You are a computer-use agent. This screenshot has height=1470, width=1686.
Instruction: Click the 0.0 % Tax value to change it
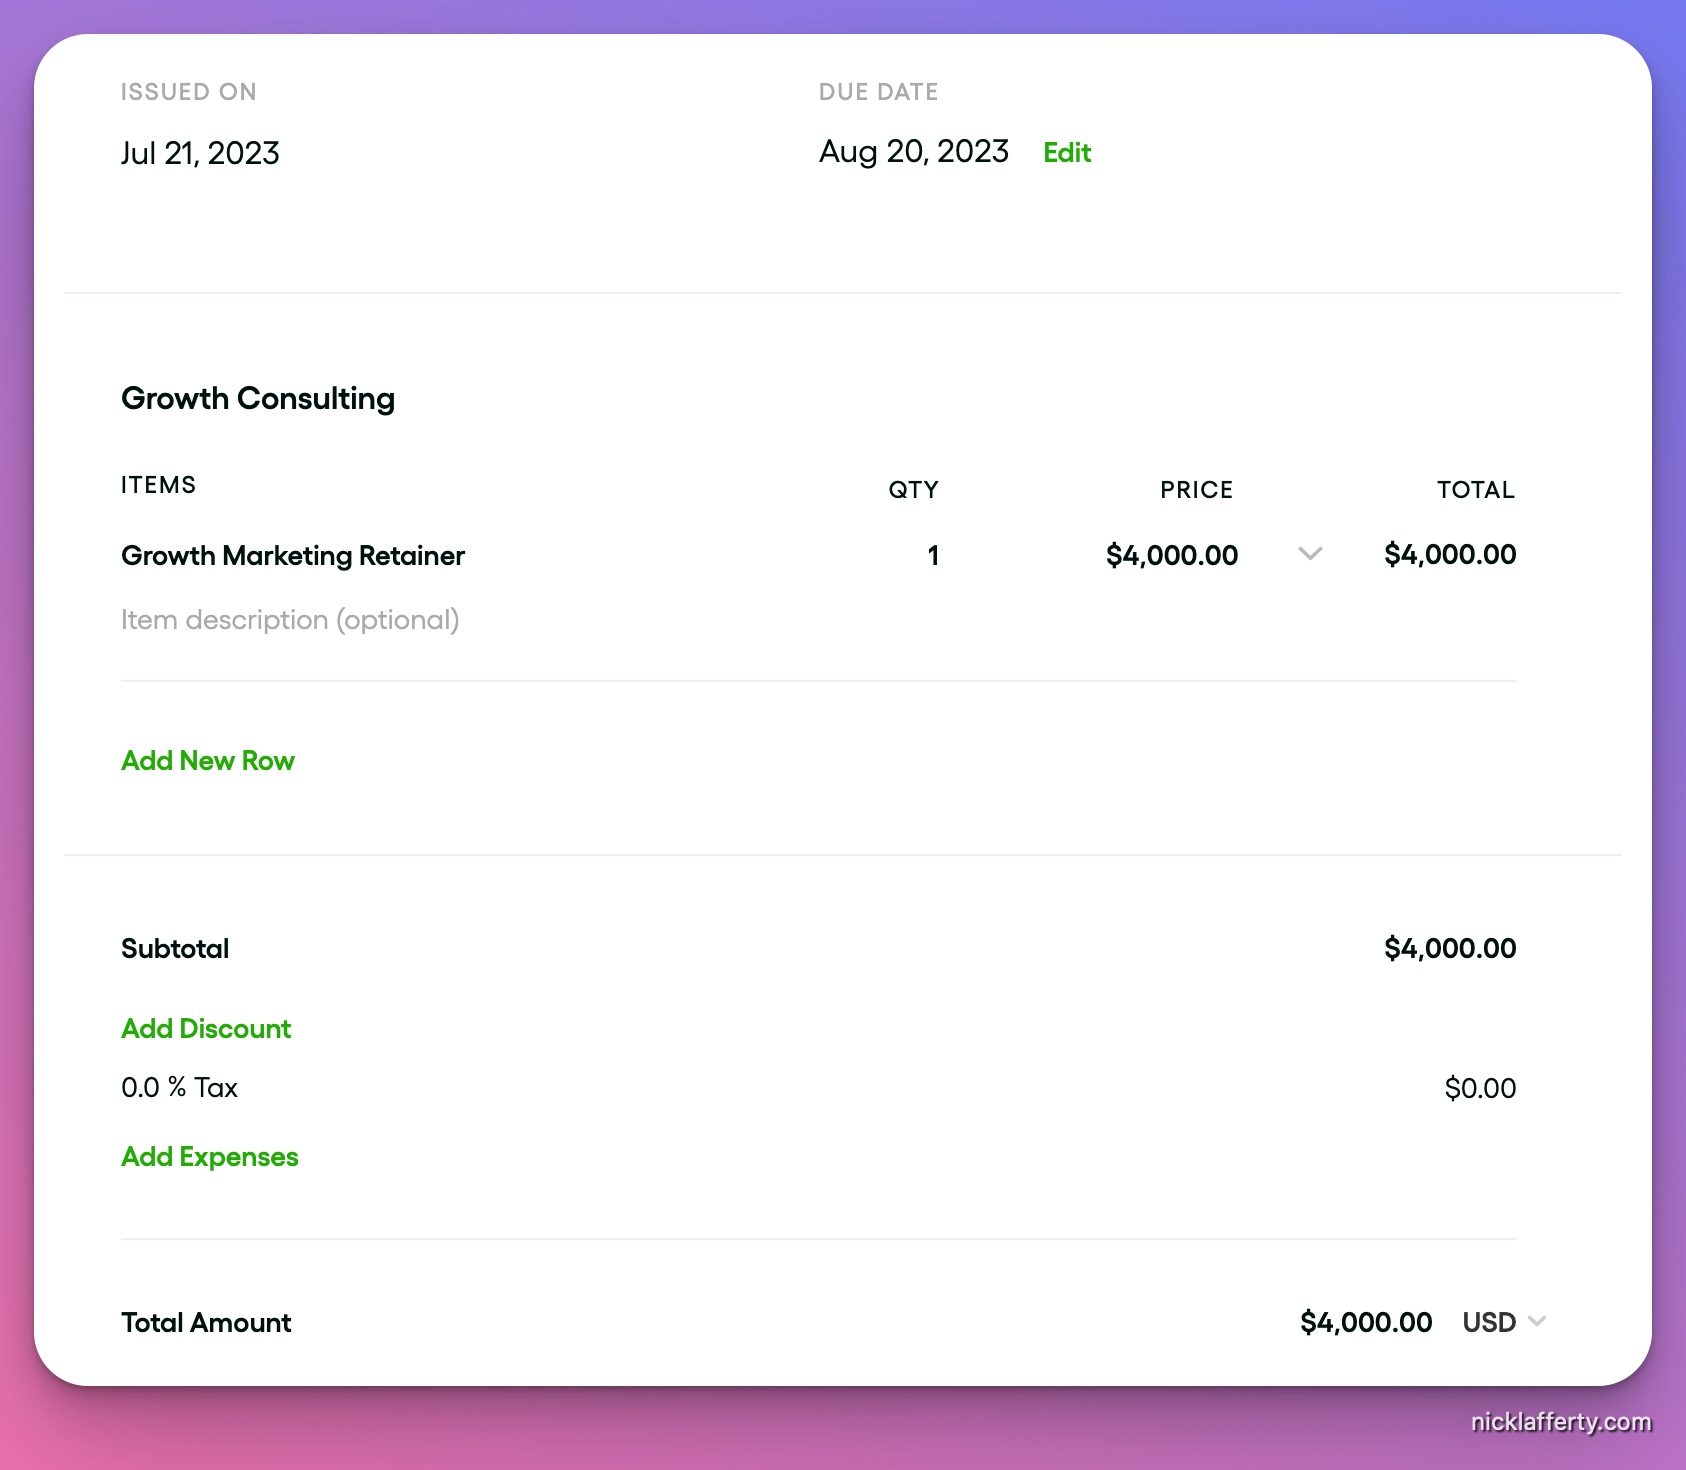(178, 1087)
